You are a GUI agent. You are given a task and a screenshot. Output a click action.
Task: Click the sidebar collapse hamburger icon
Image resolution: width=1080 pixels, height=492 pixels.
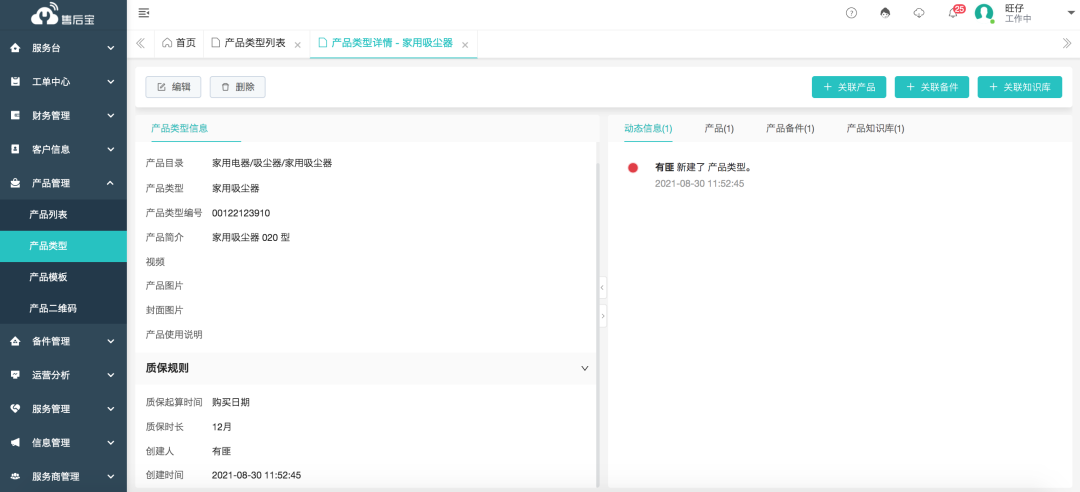144,12
